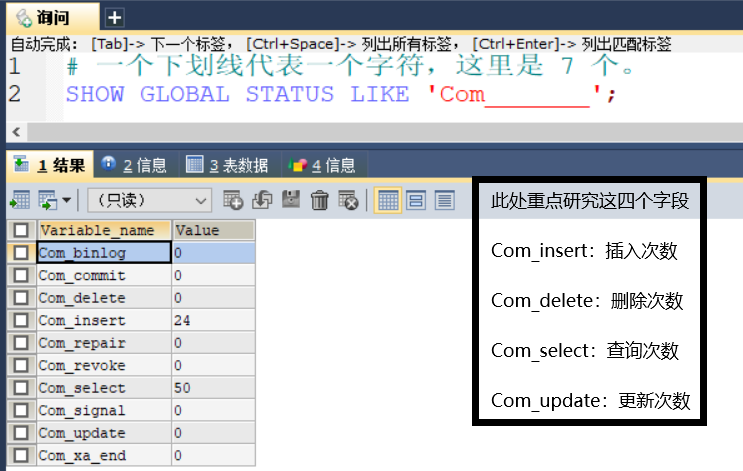Open dropdown arrow beside export icon
The height and width of the screenshot is (471, 743).
point(67,200)
